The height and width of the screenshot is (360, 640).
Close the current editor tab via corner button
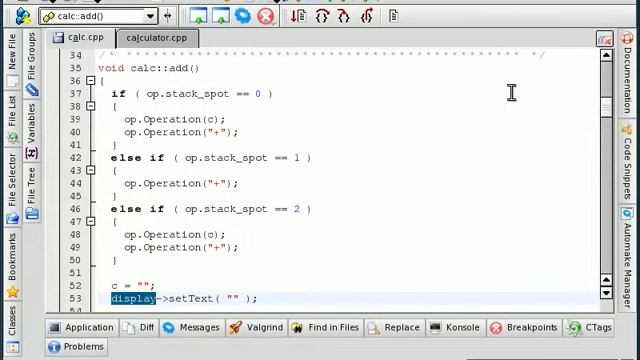point(604,39)
